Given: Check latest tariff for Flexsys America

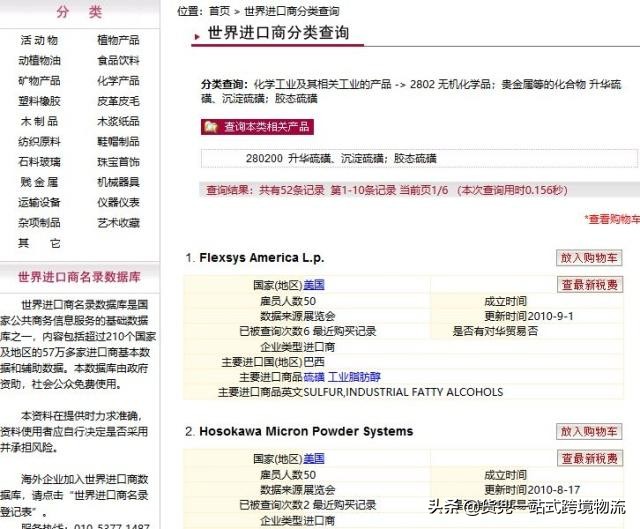Looking at the screenshot, I should click(590, 285).
